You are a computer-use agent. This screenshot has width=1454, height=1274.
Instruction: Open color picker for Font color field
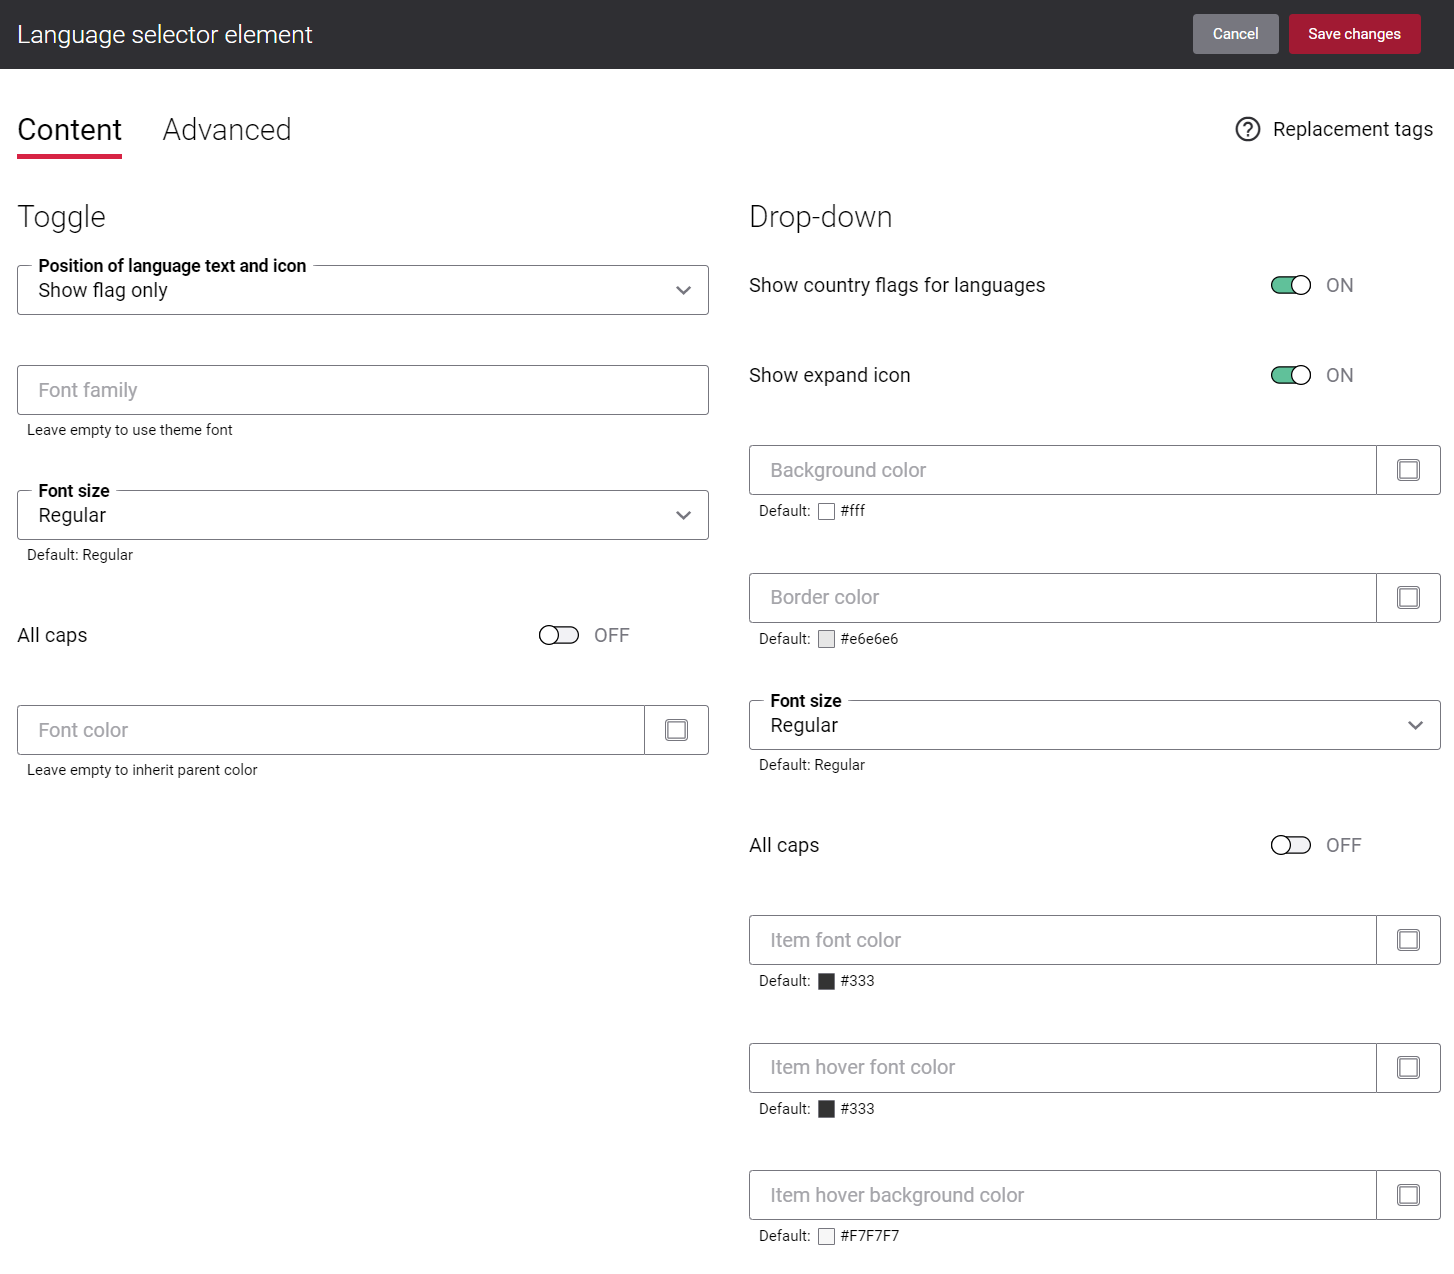click(676, 730)
